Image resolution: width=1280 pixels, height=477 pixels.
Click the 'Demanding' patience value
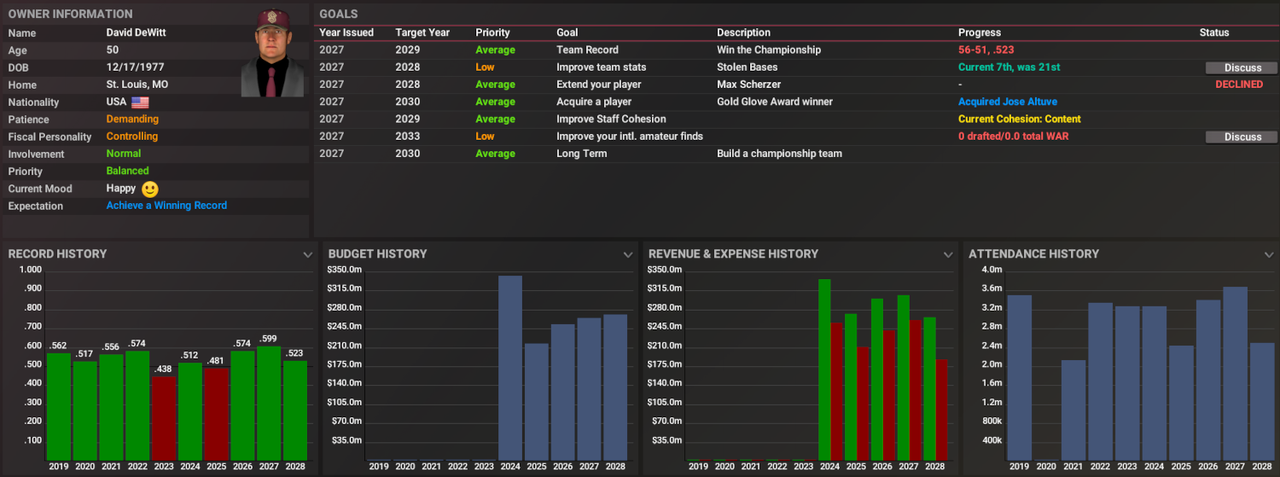(132, 119)
